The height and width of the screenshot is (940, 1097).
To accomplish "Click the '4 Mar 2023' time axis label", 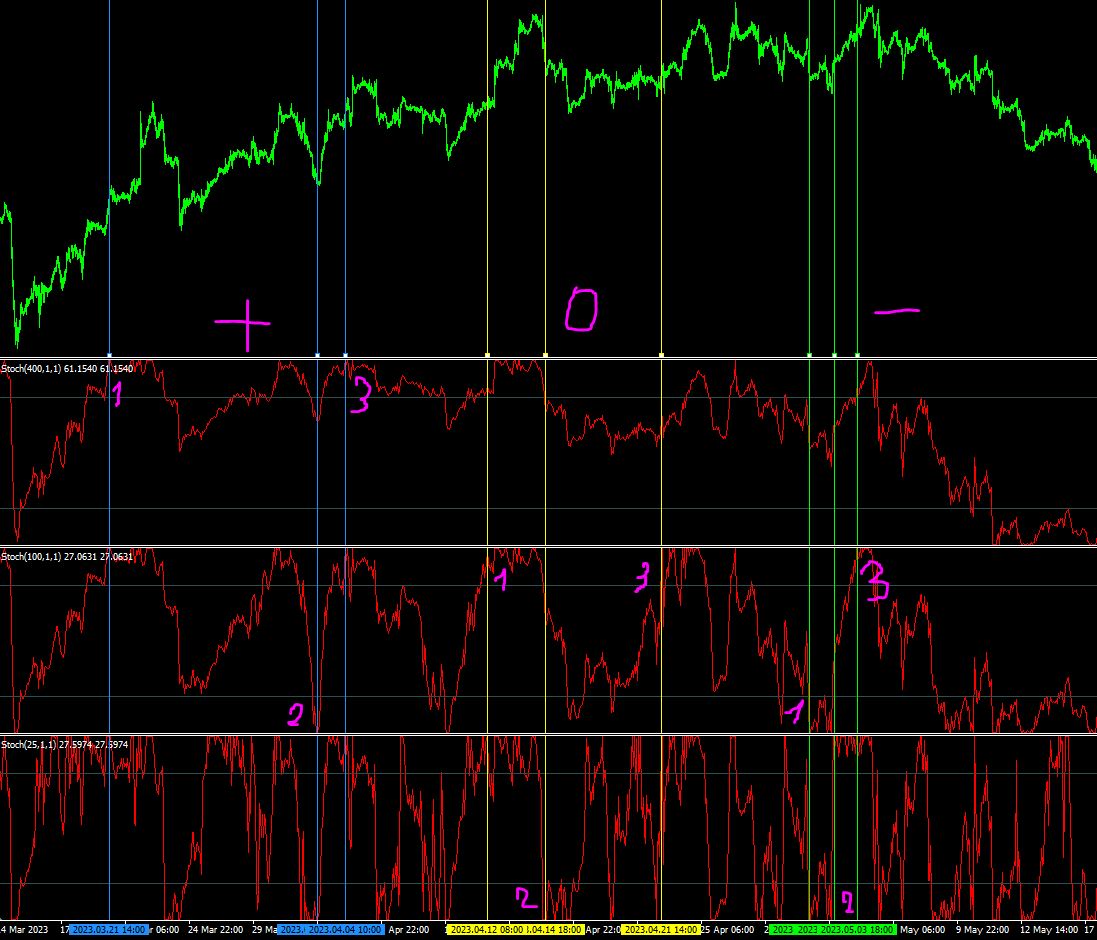I will [24, 930].
